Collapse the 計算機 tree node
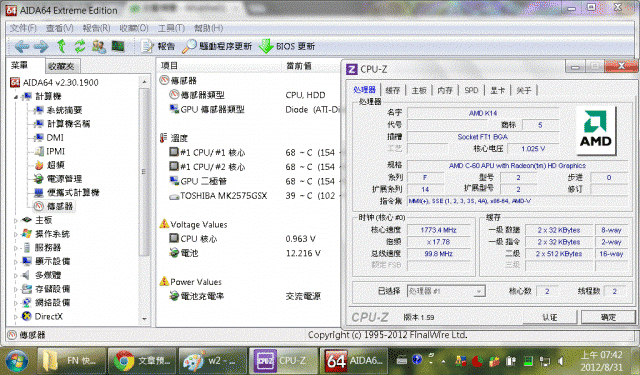The width and height of the screenshot is (640, 375). (16, 97)
